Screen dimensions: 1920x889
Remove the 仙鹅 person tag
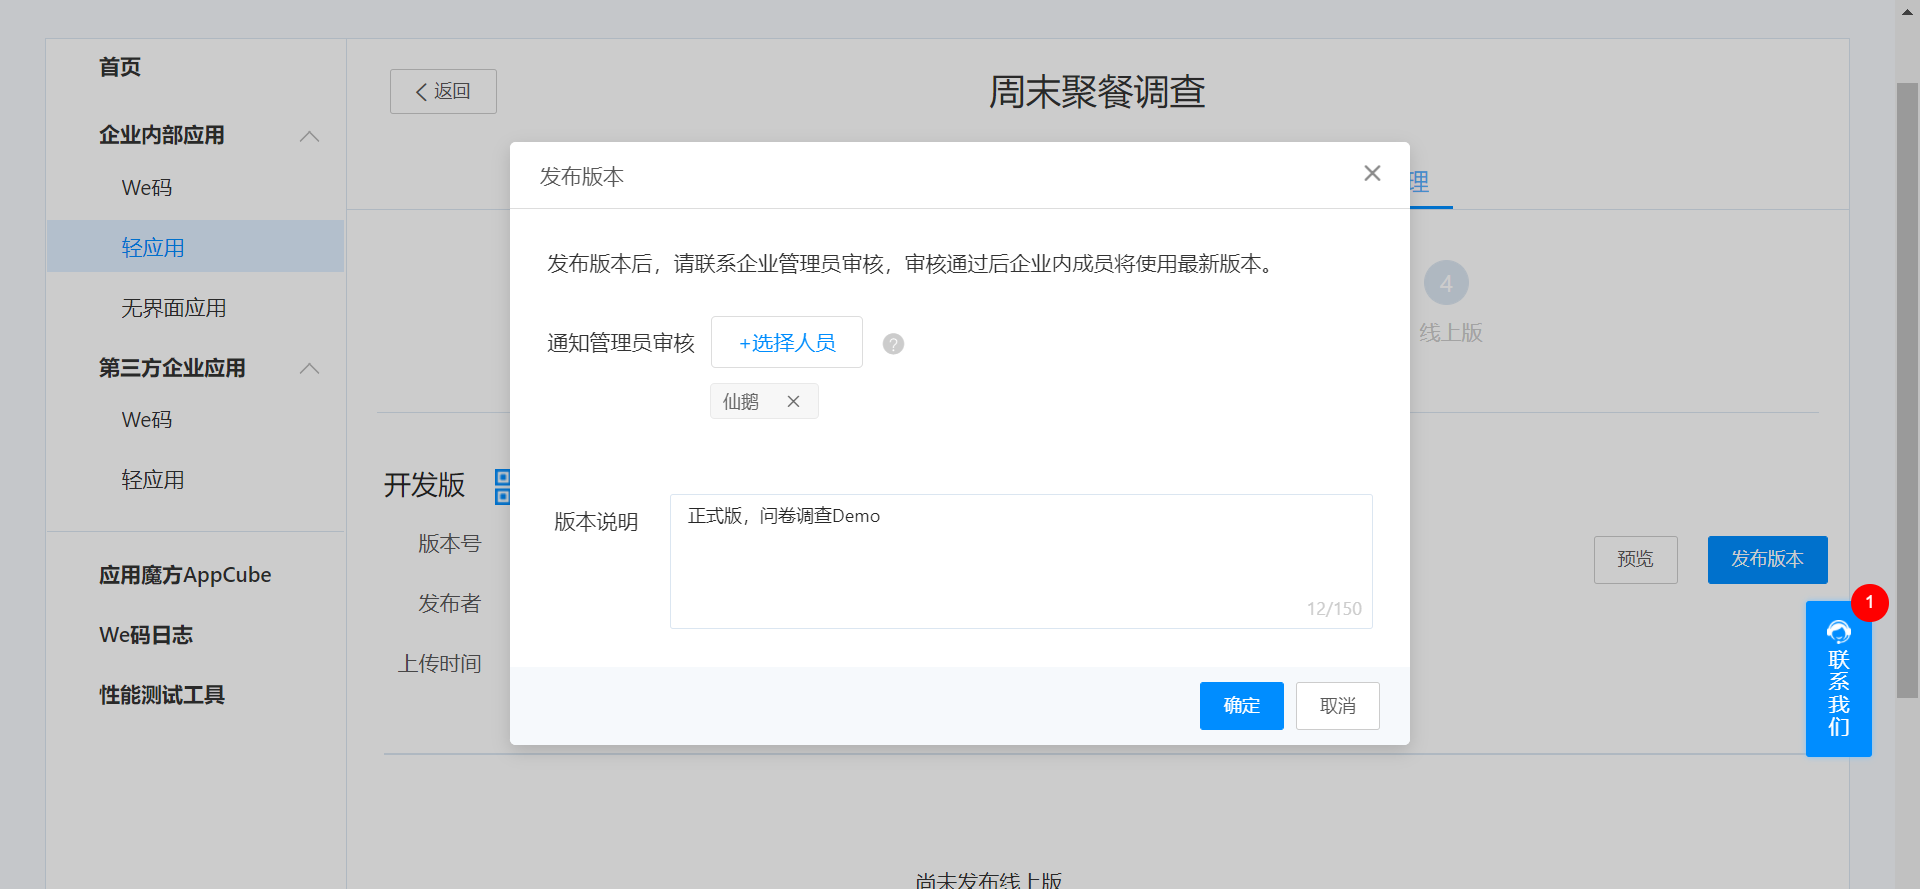pyautogui.click(x=793, y=401)
